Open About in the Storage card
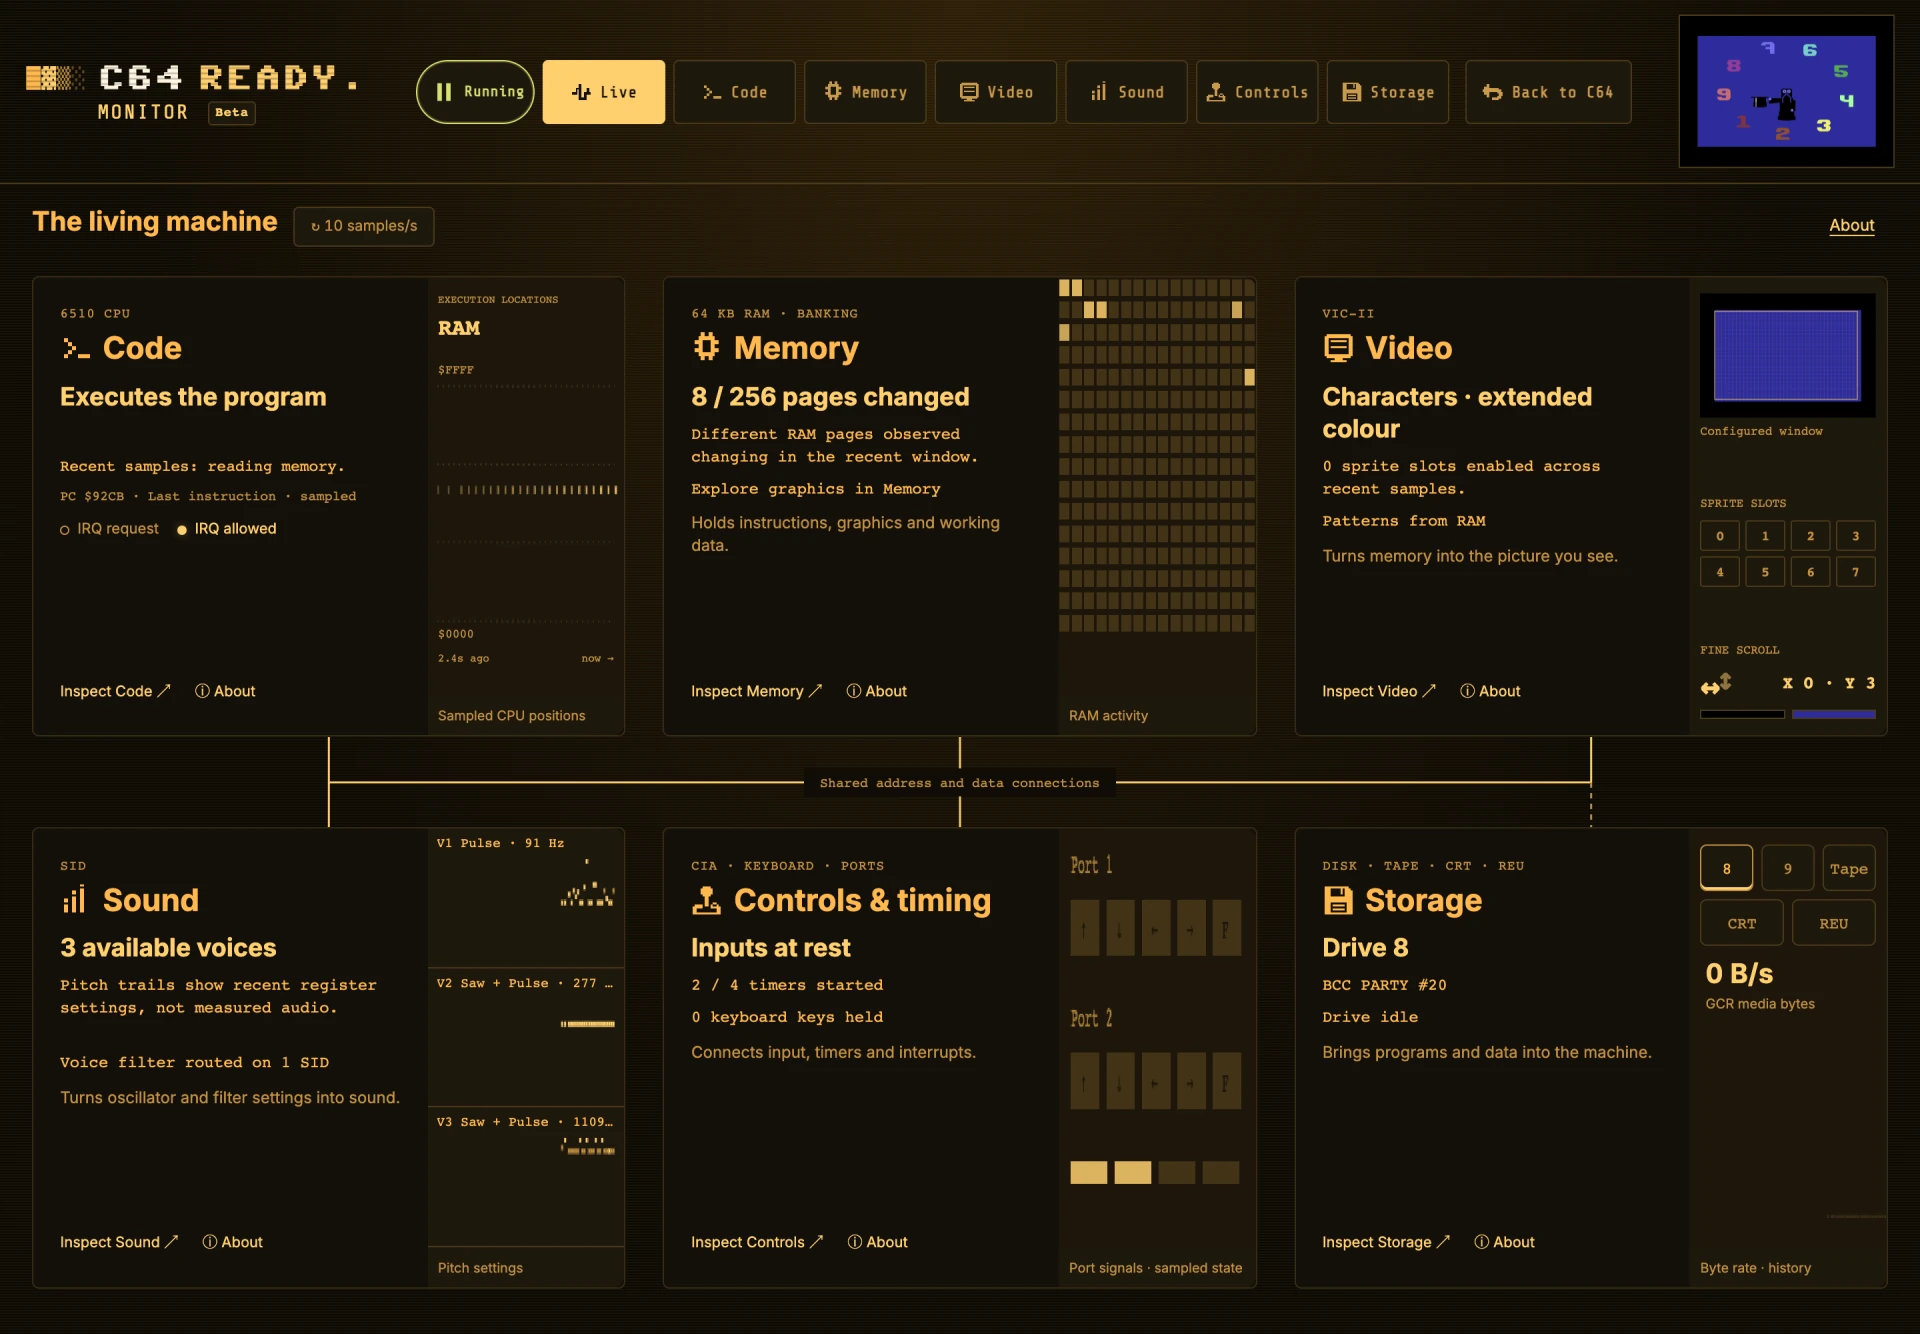This screenshot has width=1920, height=1334. 1504,1242
